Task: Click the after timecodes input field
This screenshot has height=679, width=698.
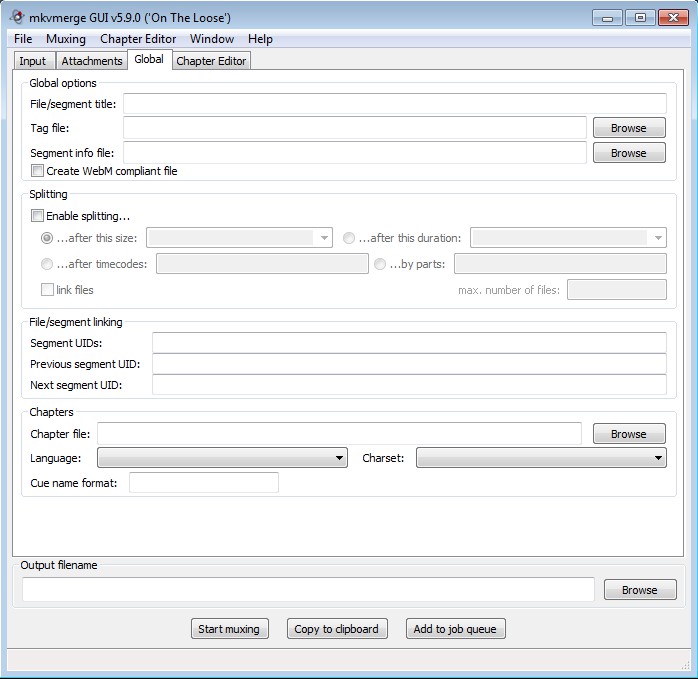Action: click(x=262, y=264)
